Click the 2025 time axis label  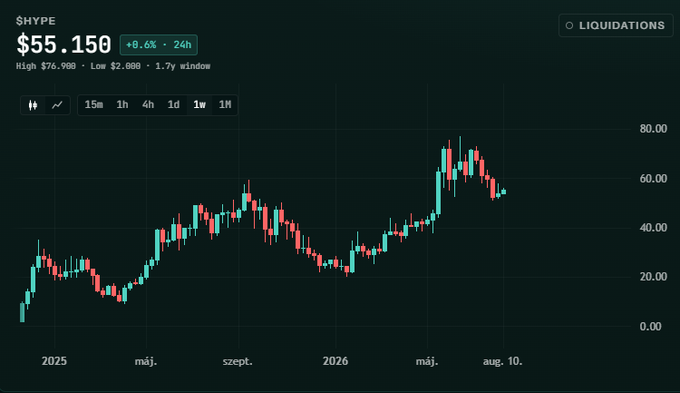54,361
